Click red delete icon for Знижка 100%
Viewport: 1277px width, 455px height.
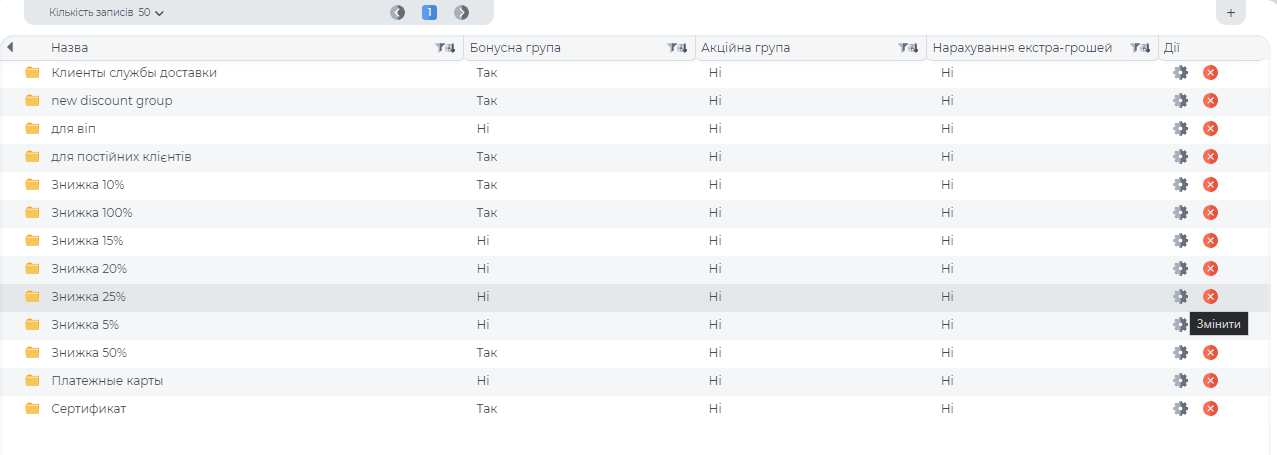coord(1210,212)
